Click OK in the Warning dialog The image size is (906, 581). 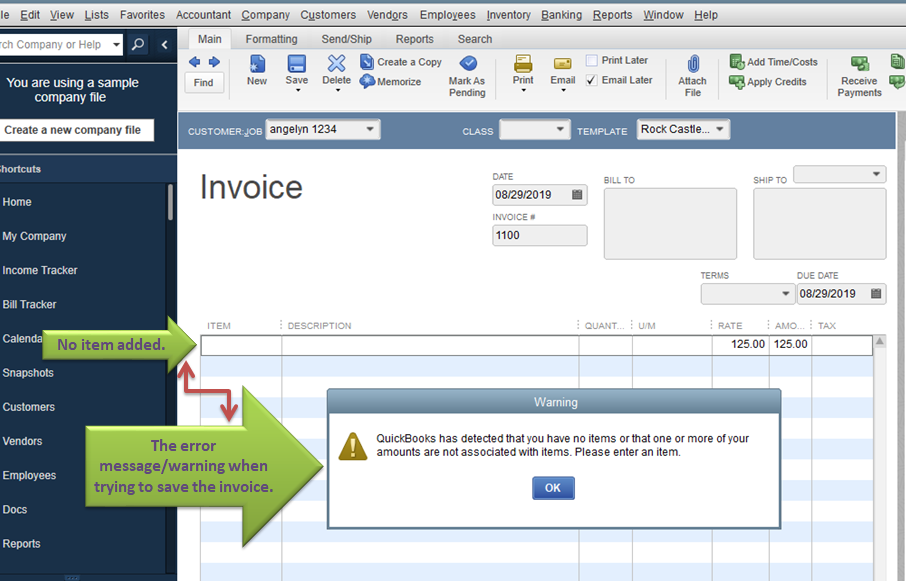pos(553,488)
